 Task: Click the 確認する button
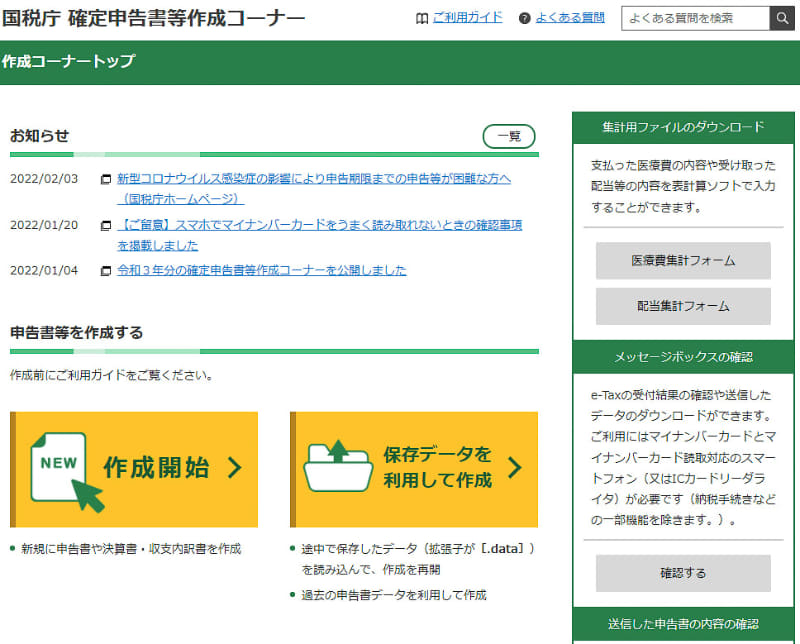click(x=683, y=572)
